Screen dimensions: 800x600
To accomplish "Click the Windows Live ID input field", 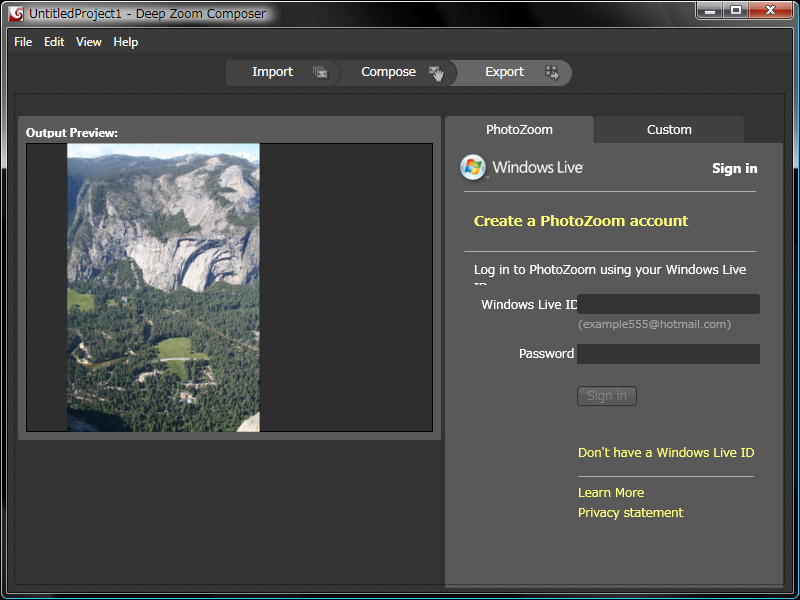I will (668, 304).
